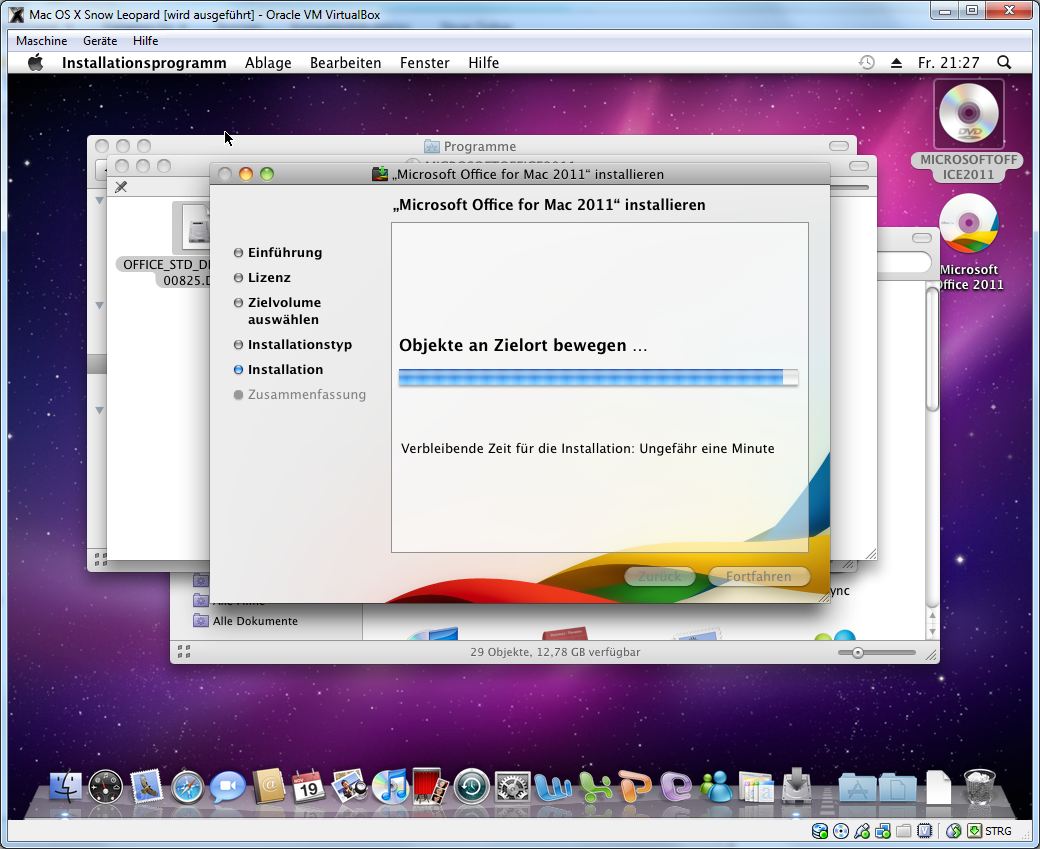
Task: Open VirtualBox Maschine menu
Action: [x=41, y=40]
